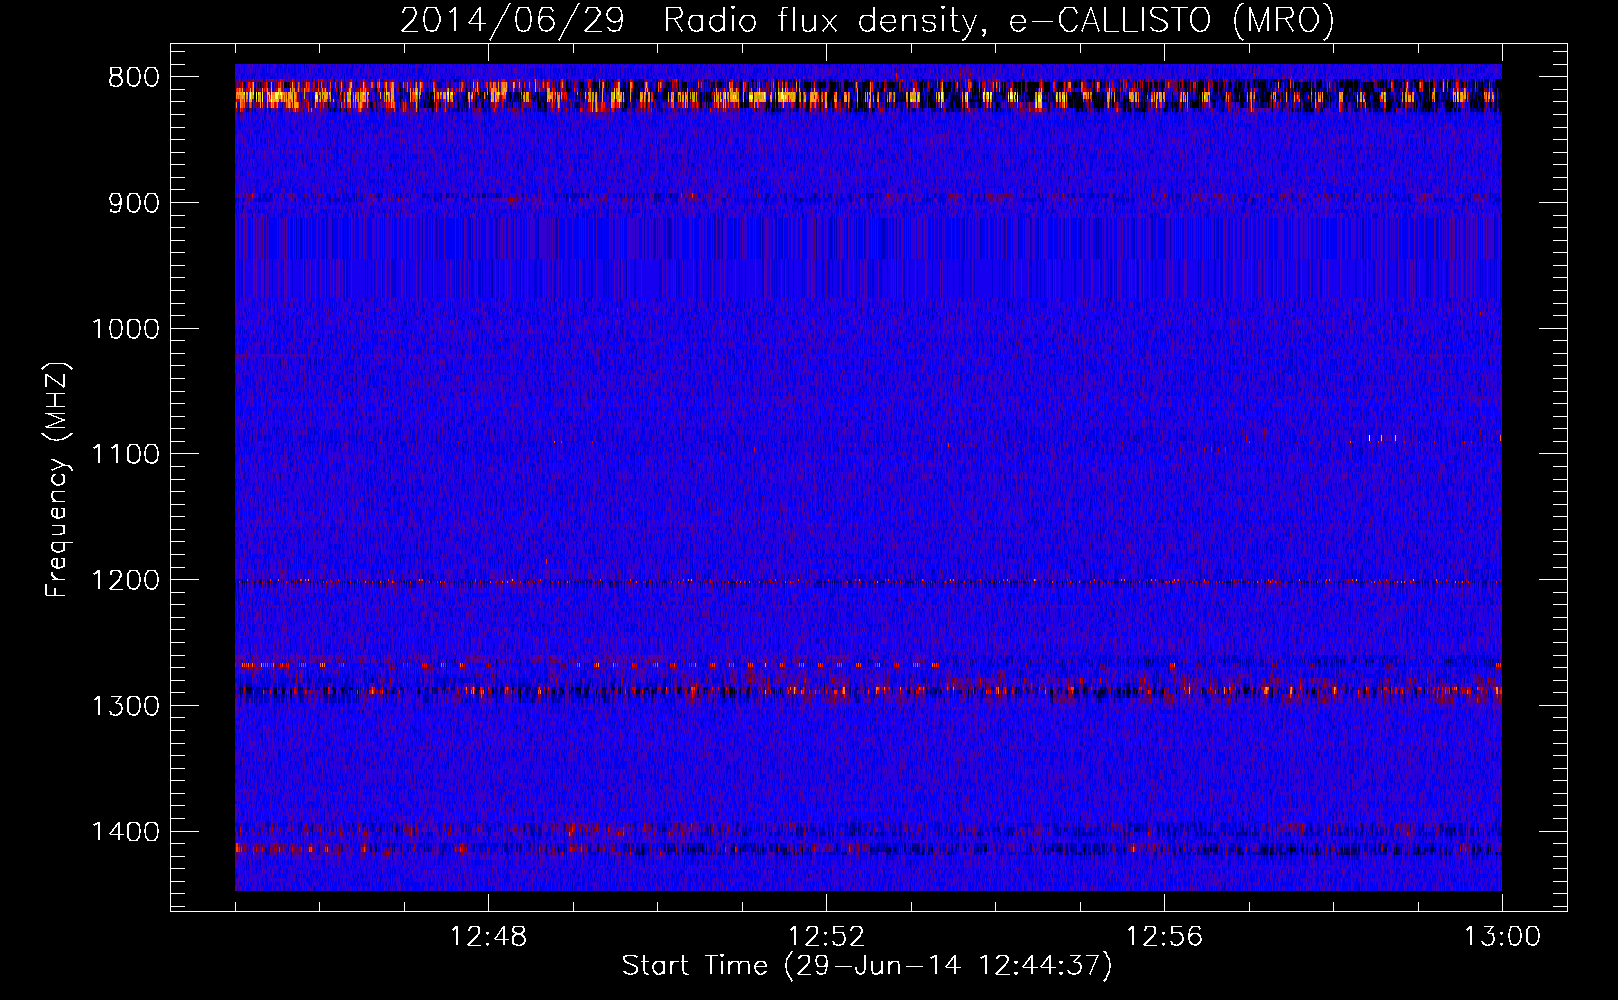Click the 1200 frequency tick label
The height and width of the screenshot is (1000, 1618).
click(x=126, y=581)
